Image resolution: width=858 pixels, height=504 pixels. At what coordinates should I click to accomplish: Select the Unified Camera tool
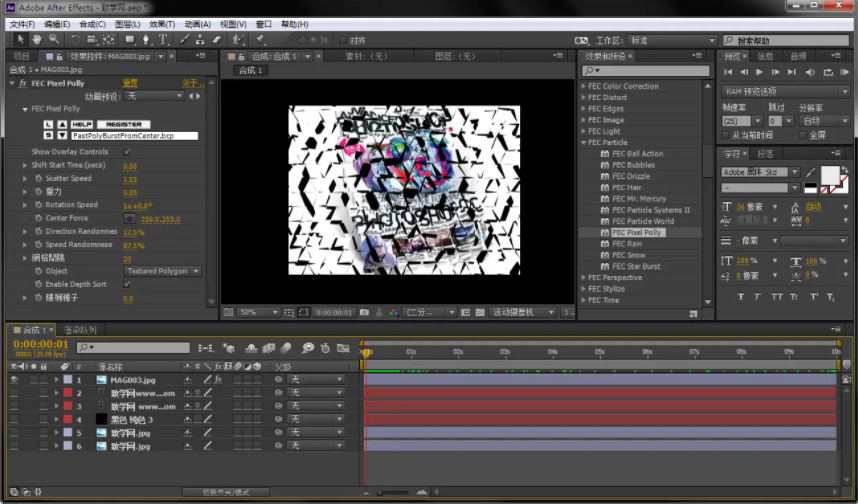(x=92, y=39)
